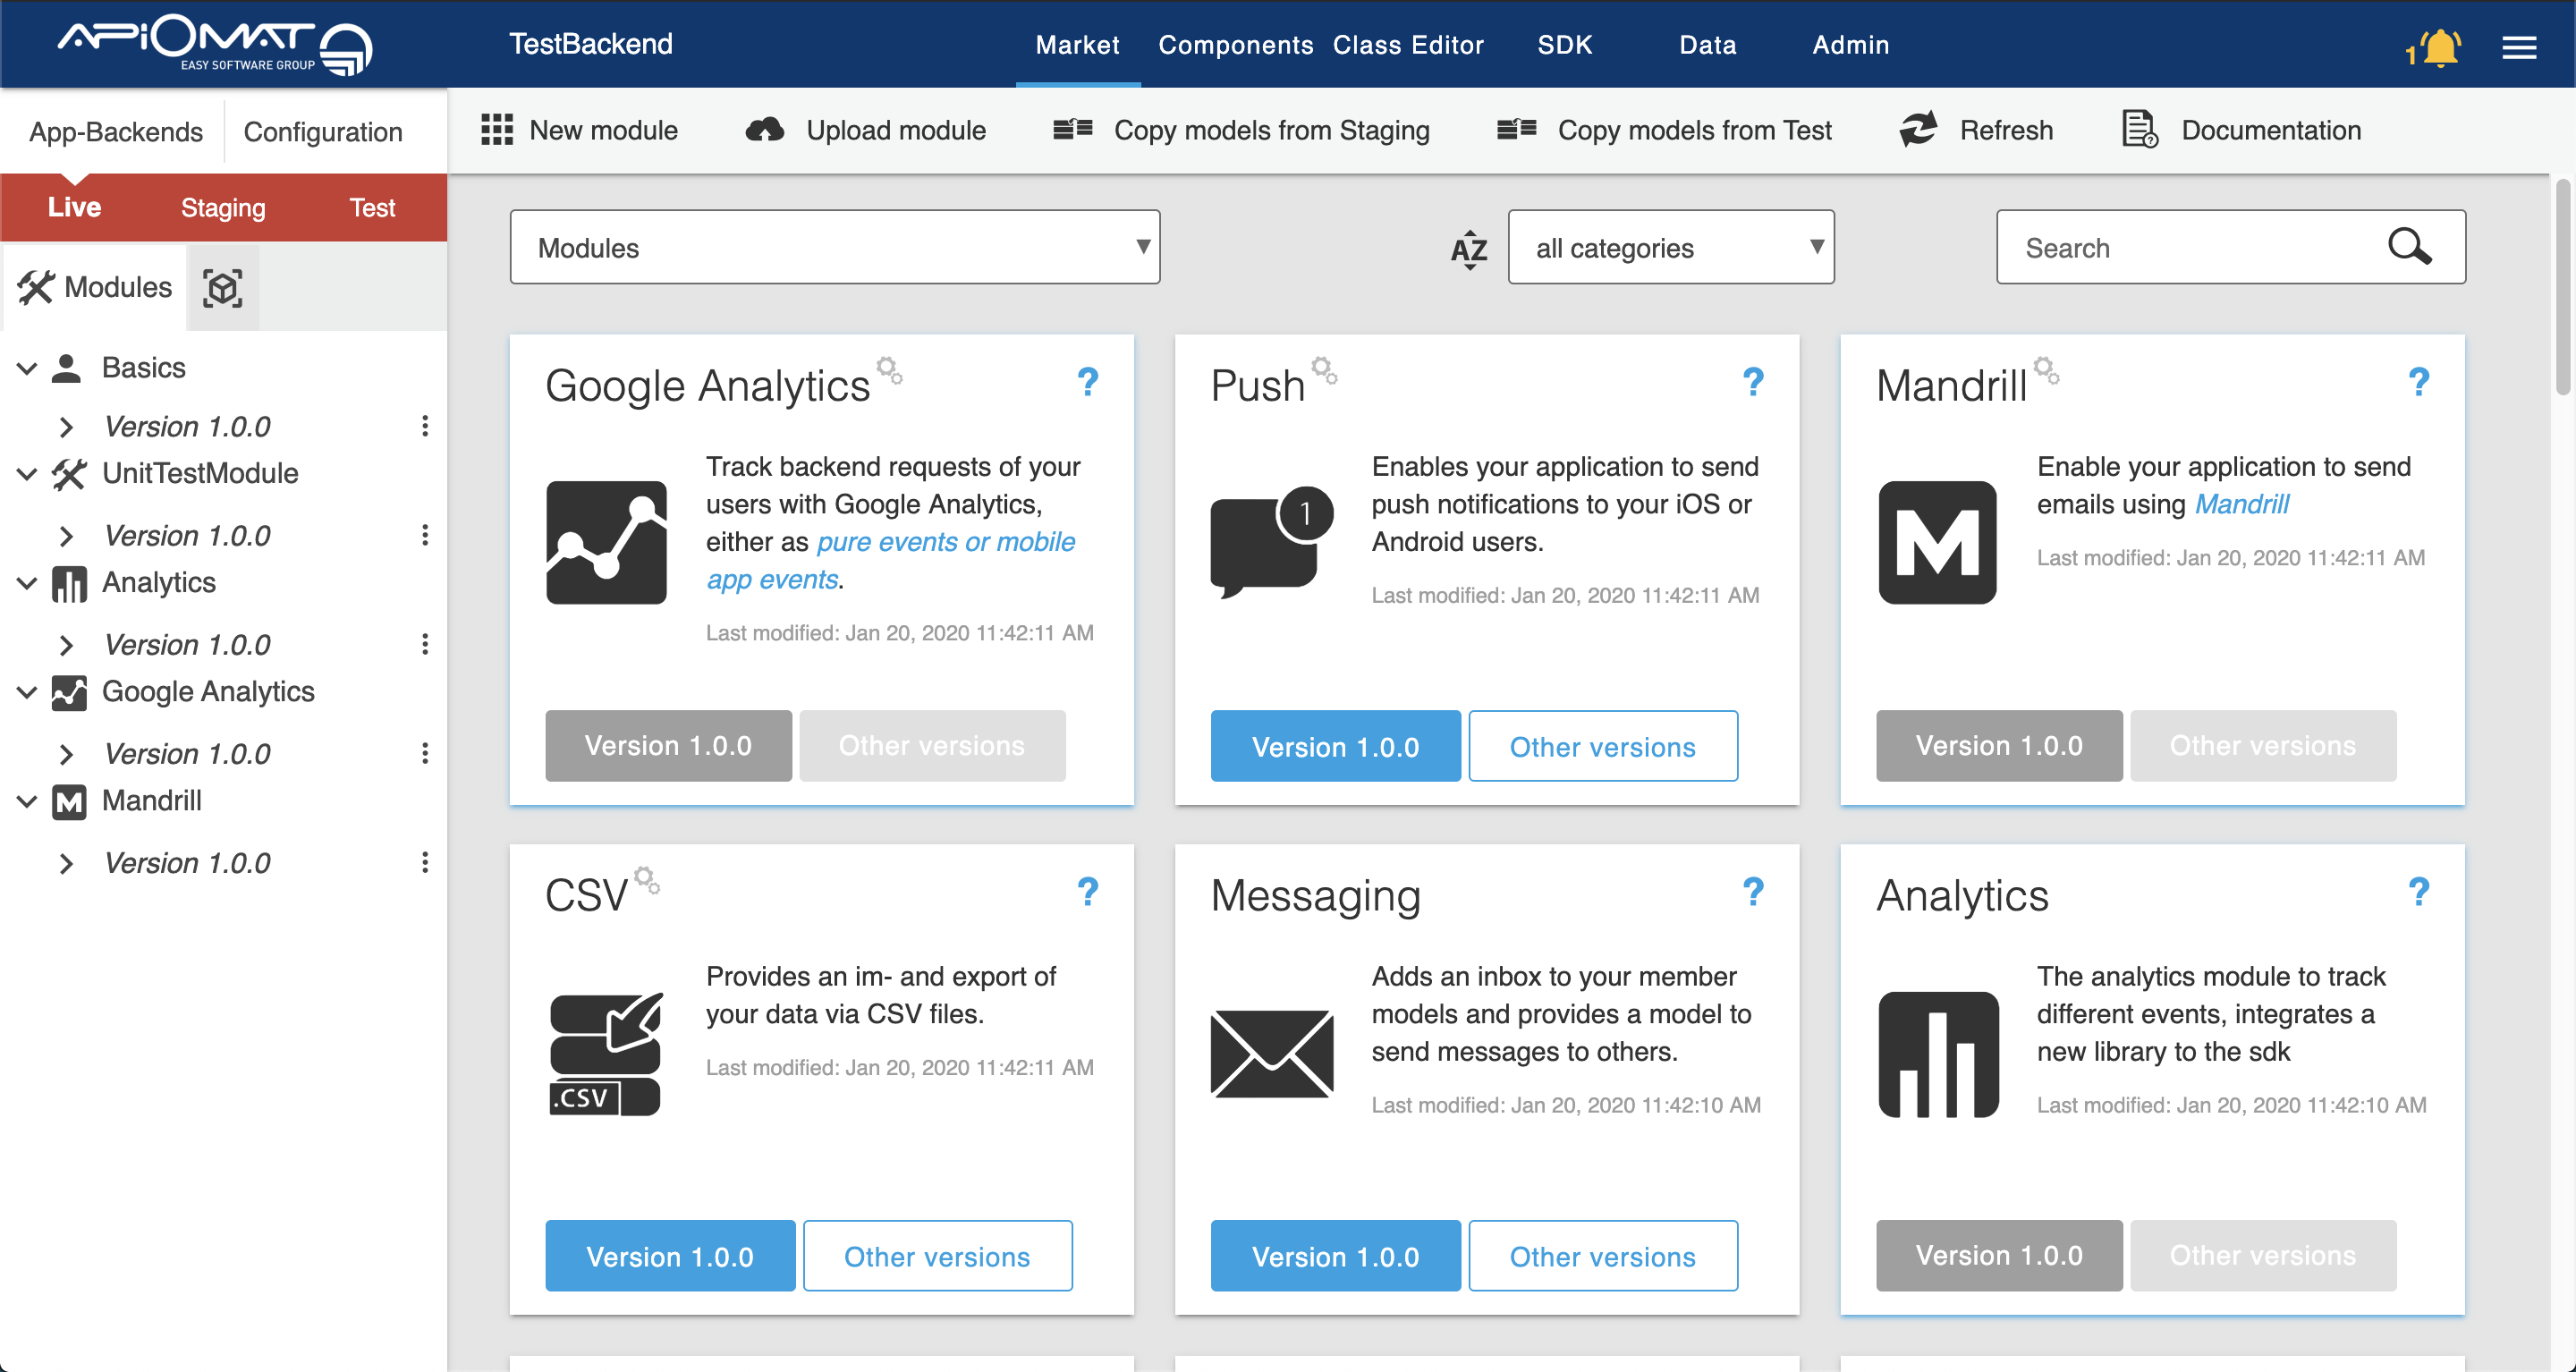Select the Test environment tab
Image resolution: width=2576 pixels, height=1372 pixels.
coord(372,207)
